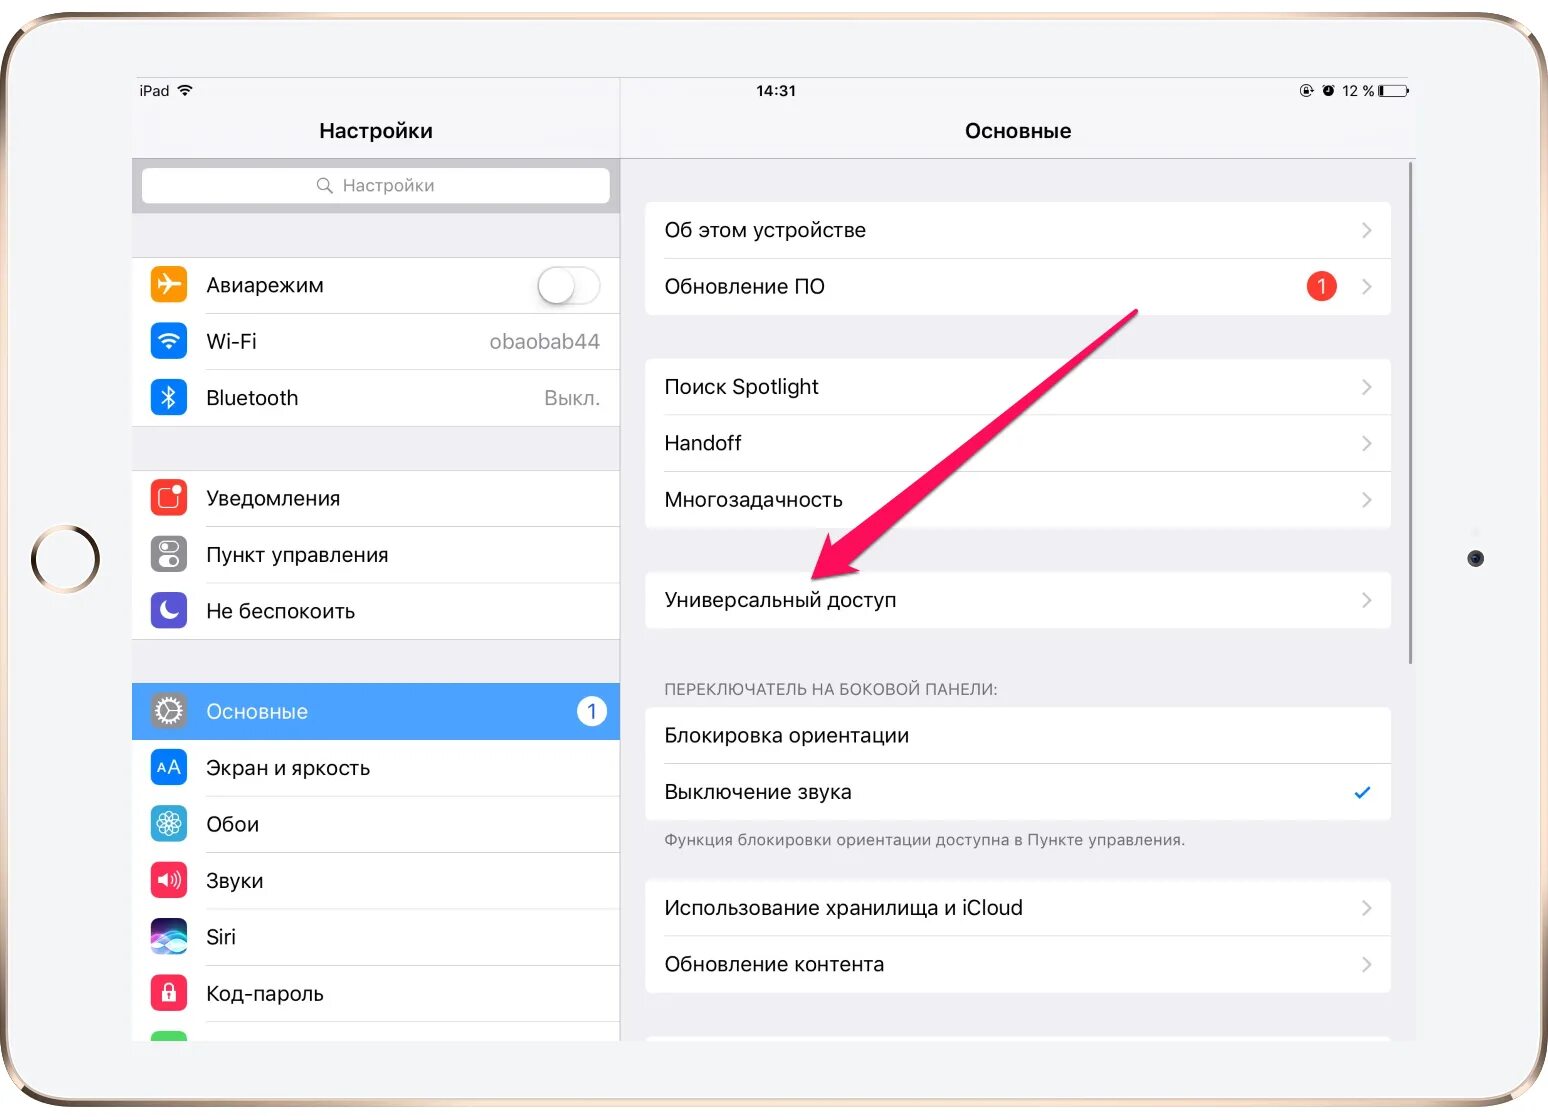Tap the blue checkmark next to Выключение звука
Viewport: 1548px width, 1120px height.
[x=1362, y=793]
